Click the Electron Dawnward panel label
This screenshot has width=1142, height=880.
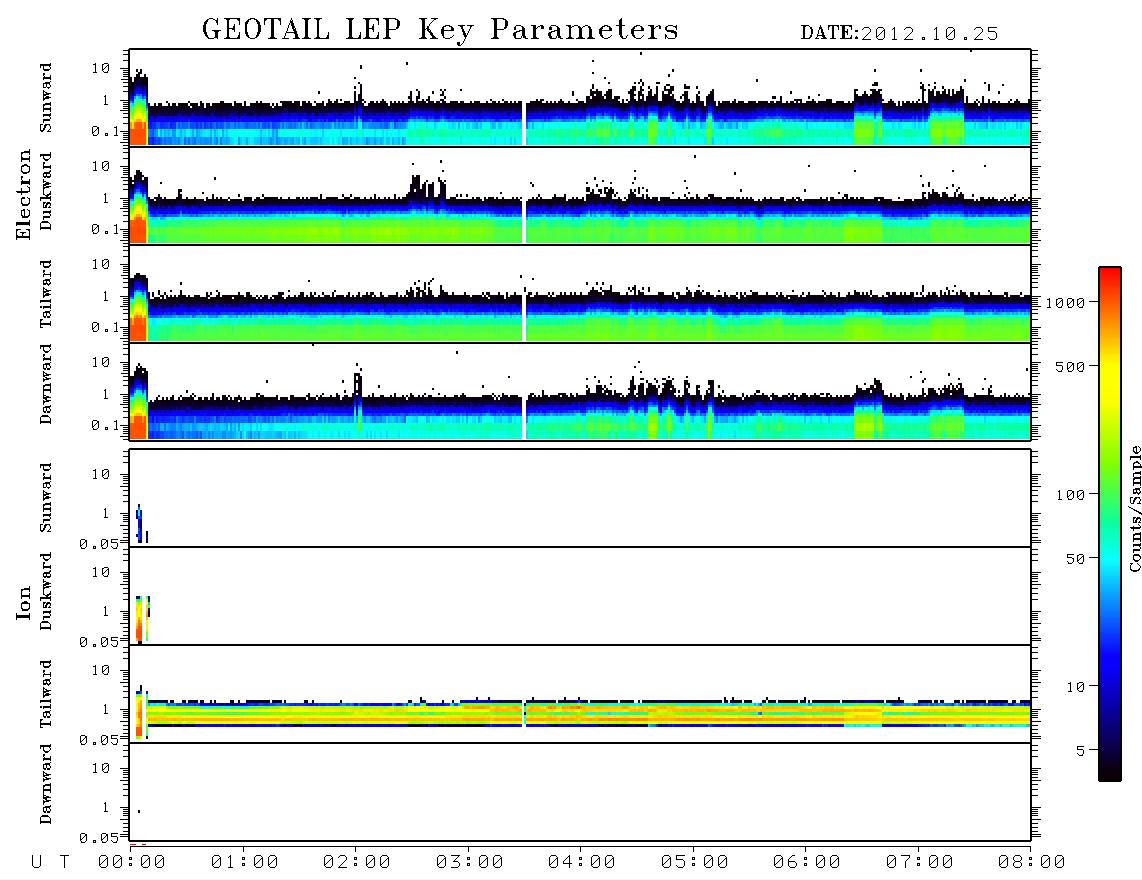[x=46, y=384]
